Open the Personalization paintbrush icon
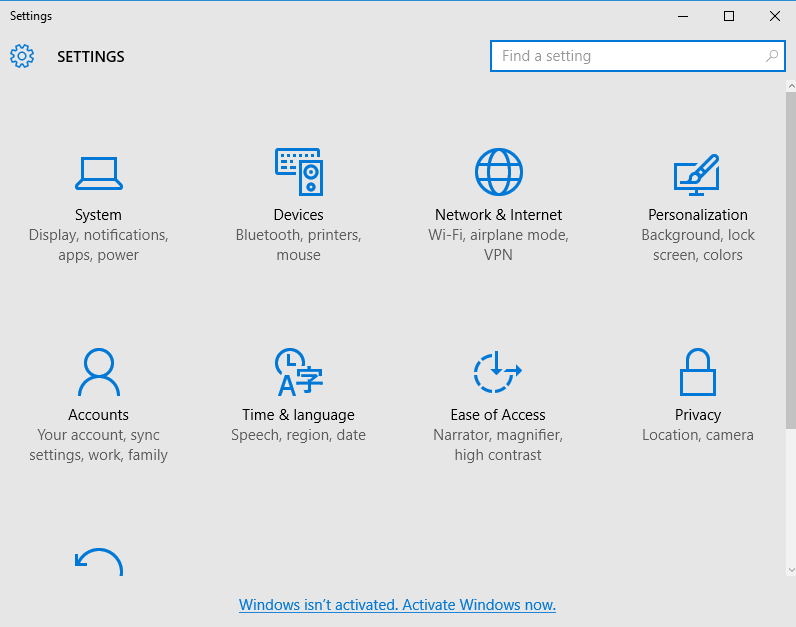The height and width of the screenshot is (627, 796). 697,175
